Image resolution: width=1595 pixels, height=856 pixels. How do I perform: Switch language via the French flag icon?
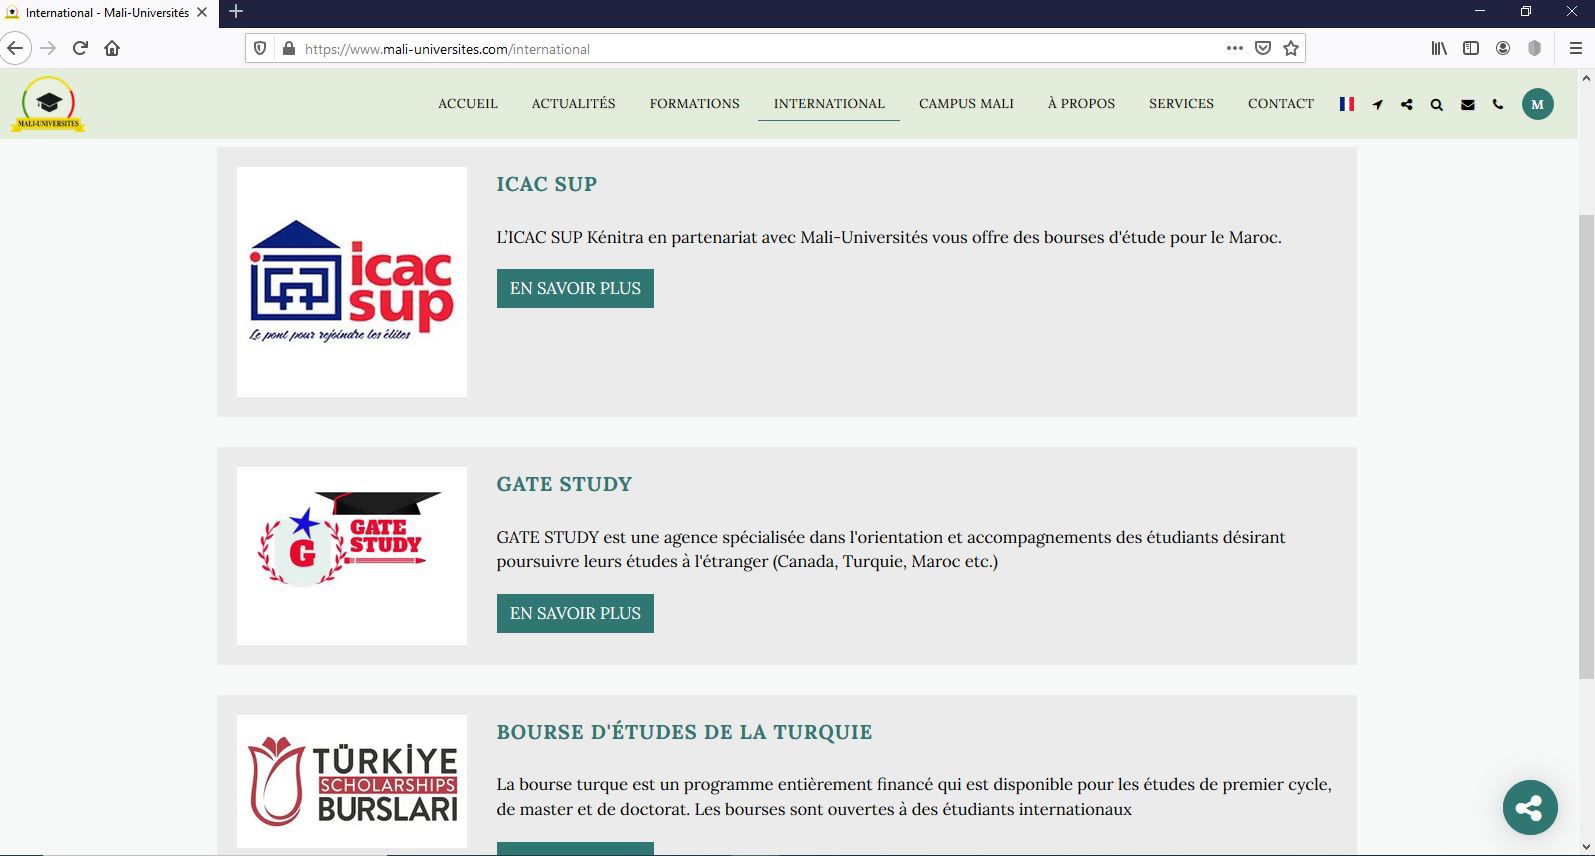1347,104
